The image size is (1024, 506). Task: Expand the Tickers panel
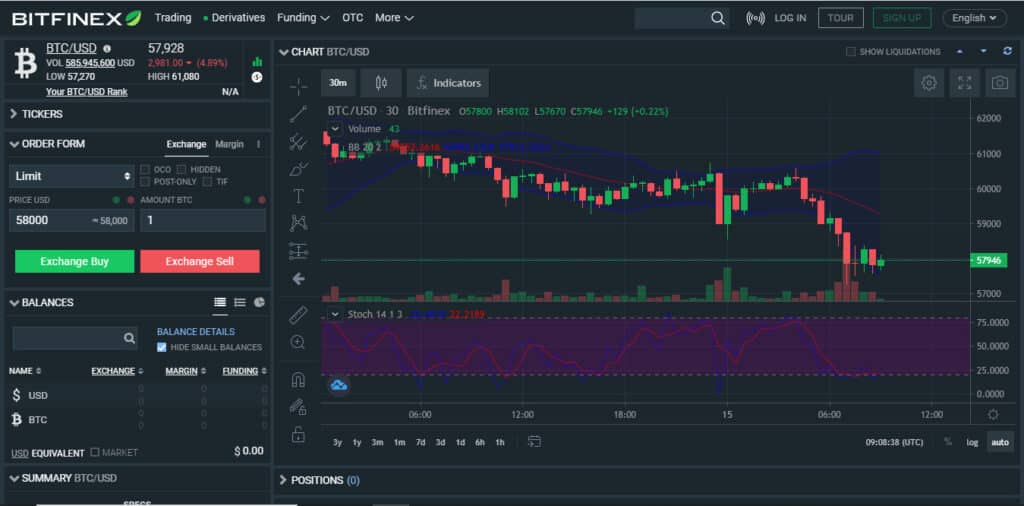coord(14,114)
